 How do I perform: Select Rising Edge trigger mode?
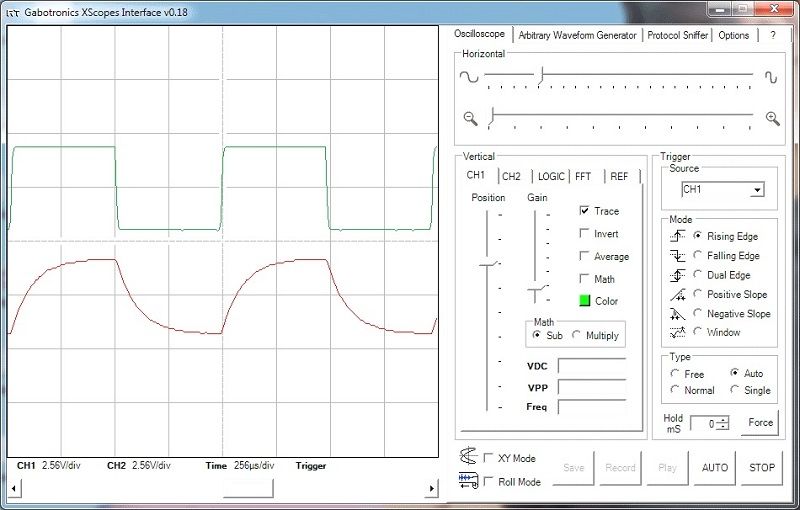coord(697,236)
